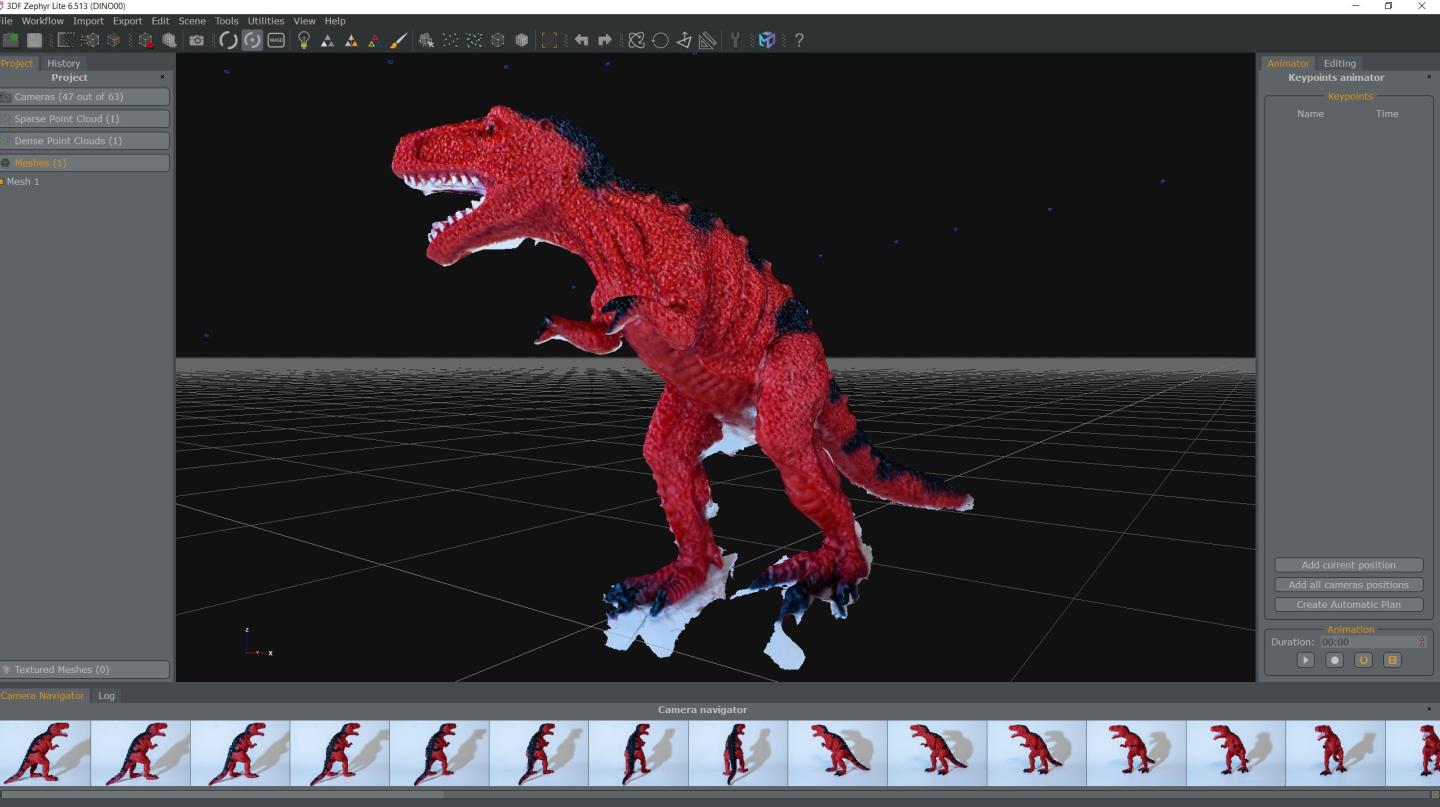The image size is (1440, 807).
Task: Select Mesh 1 in the project tree
Action: 23,182
